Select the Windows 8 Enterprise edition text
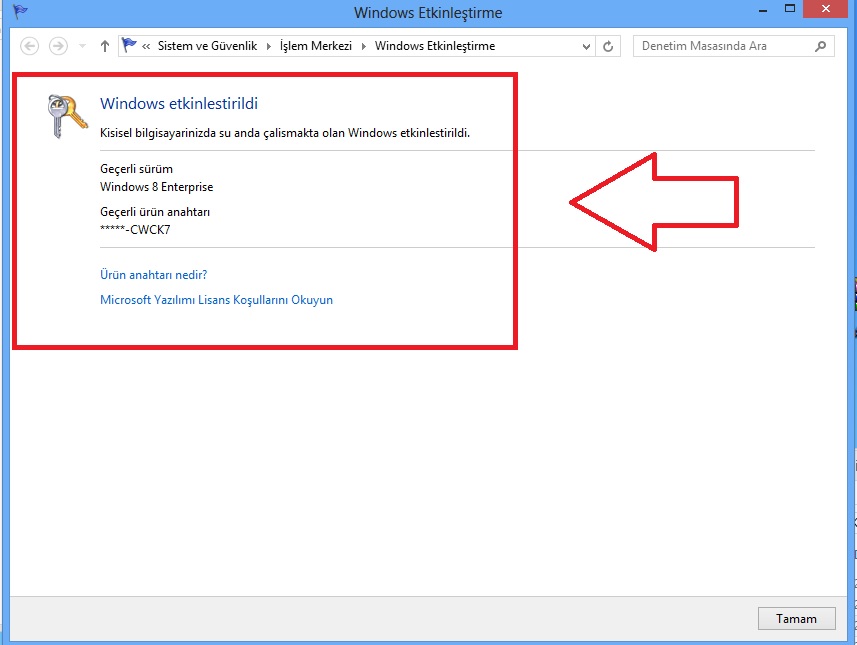 pos(156,187)
